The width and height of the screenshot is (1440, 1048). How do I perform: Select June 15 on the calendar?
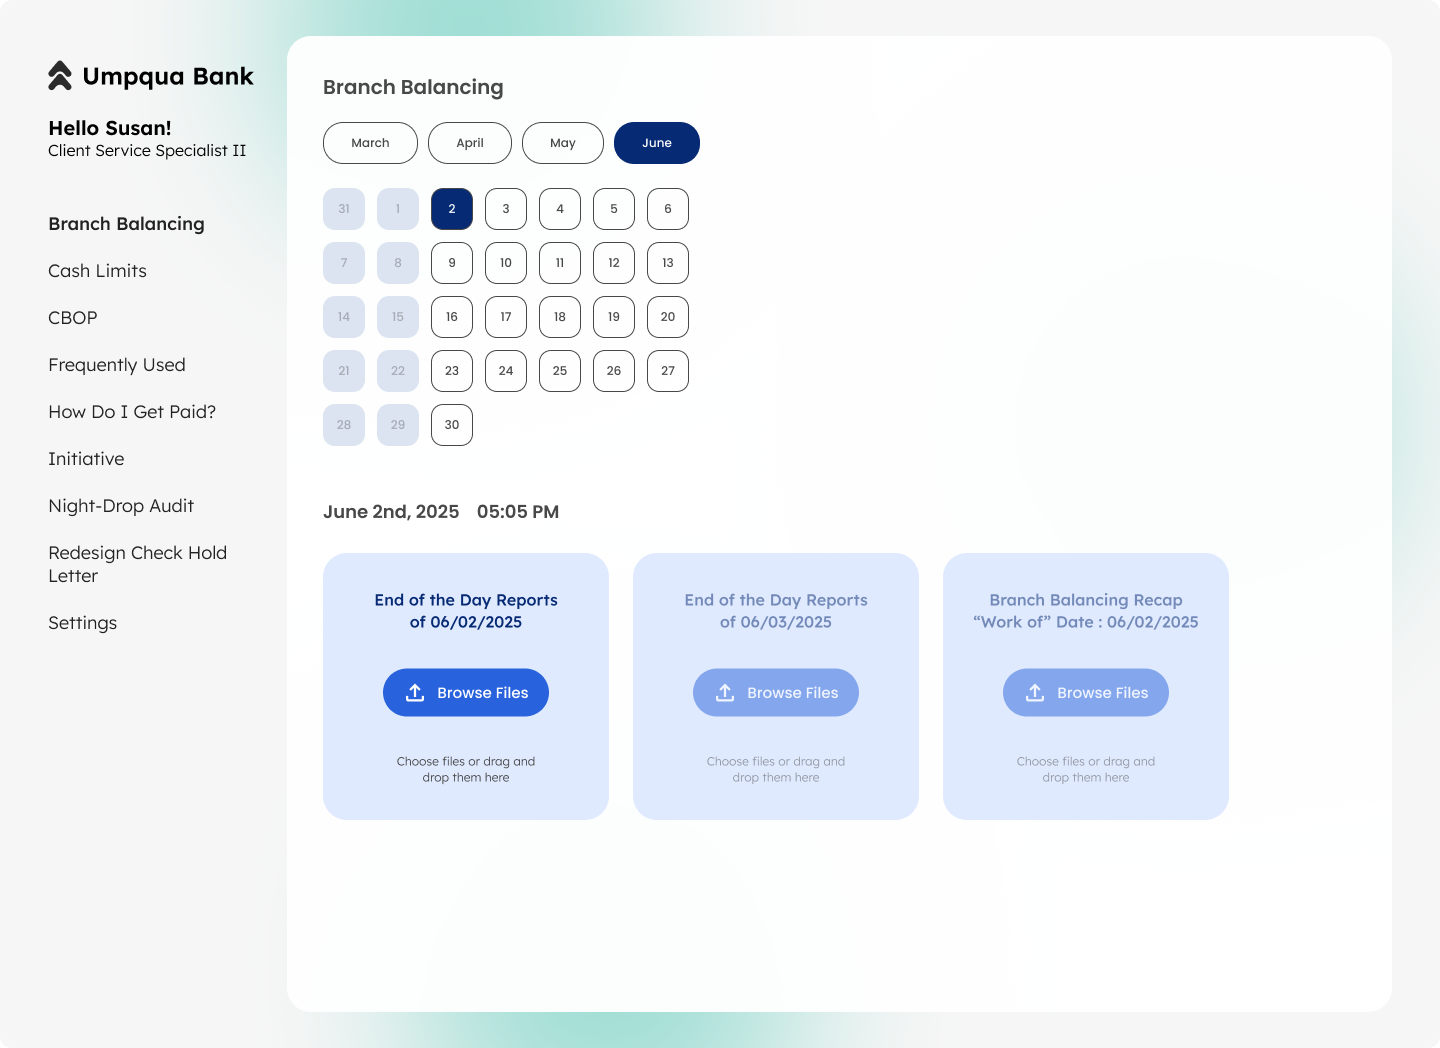click(x=397, y=317)
